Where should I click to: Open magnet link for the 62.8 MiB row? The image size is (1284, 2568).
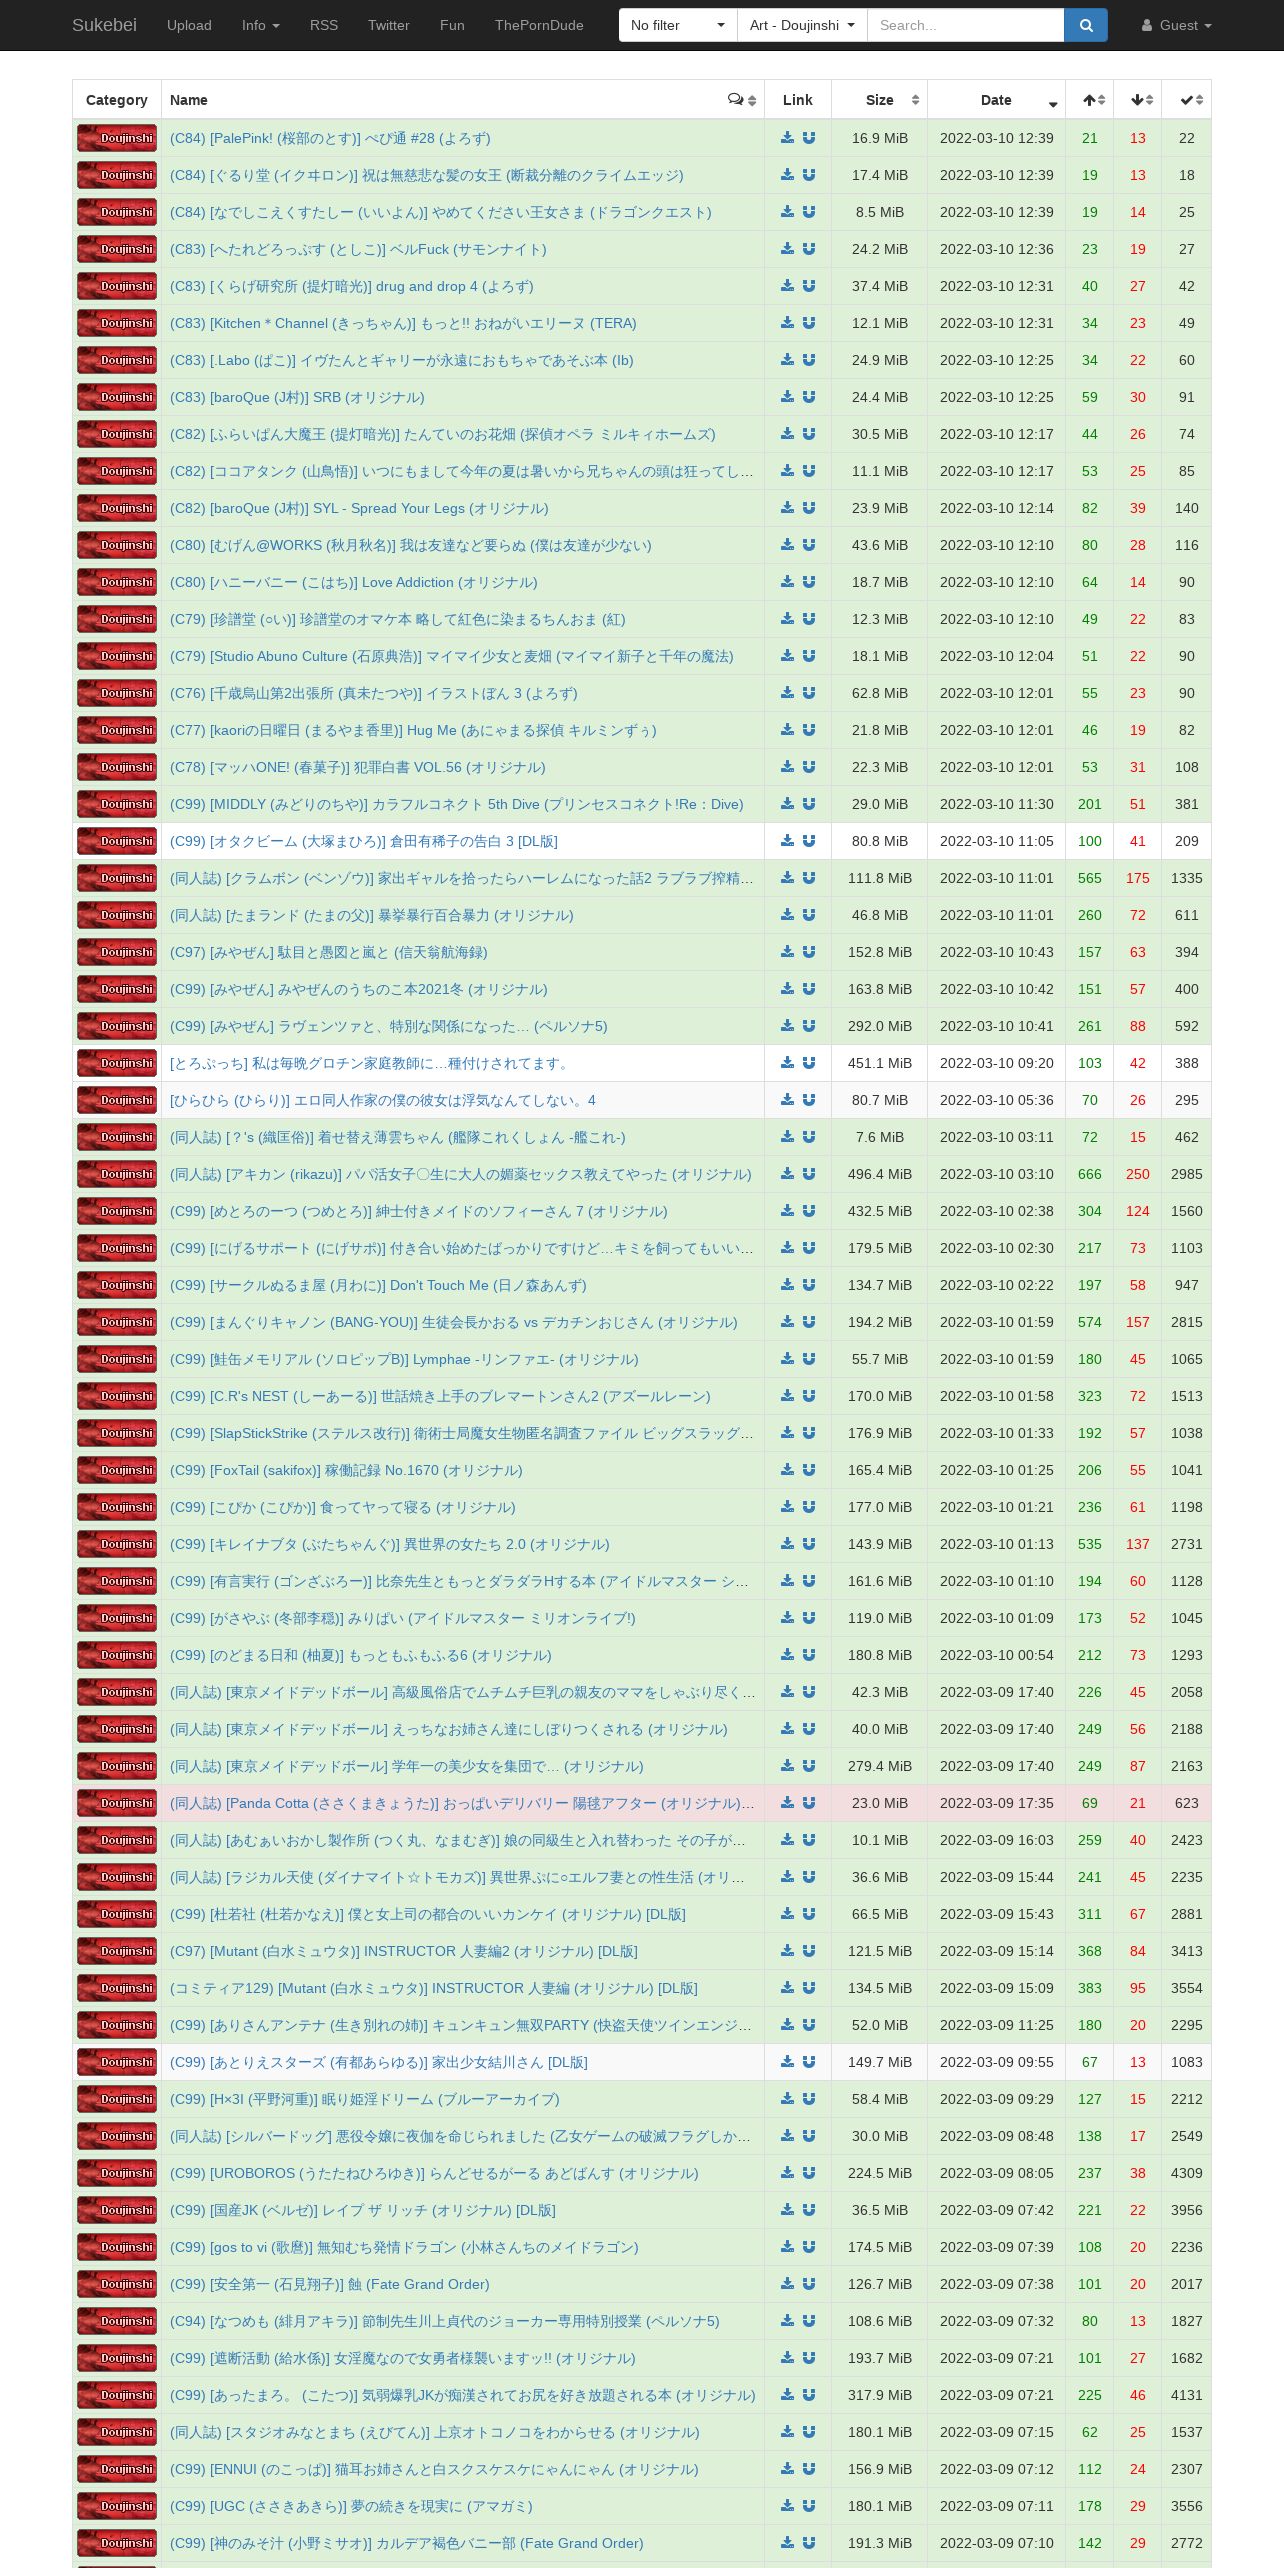point(809,693)
